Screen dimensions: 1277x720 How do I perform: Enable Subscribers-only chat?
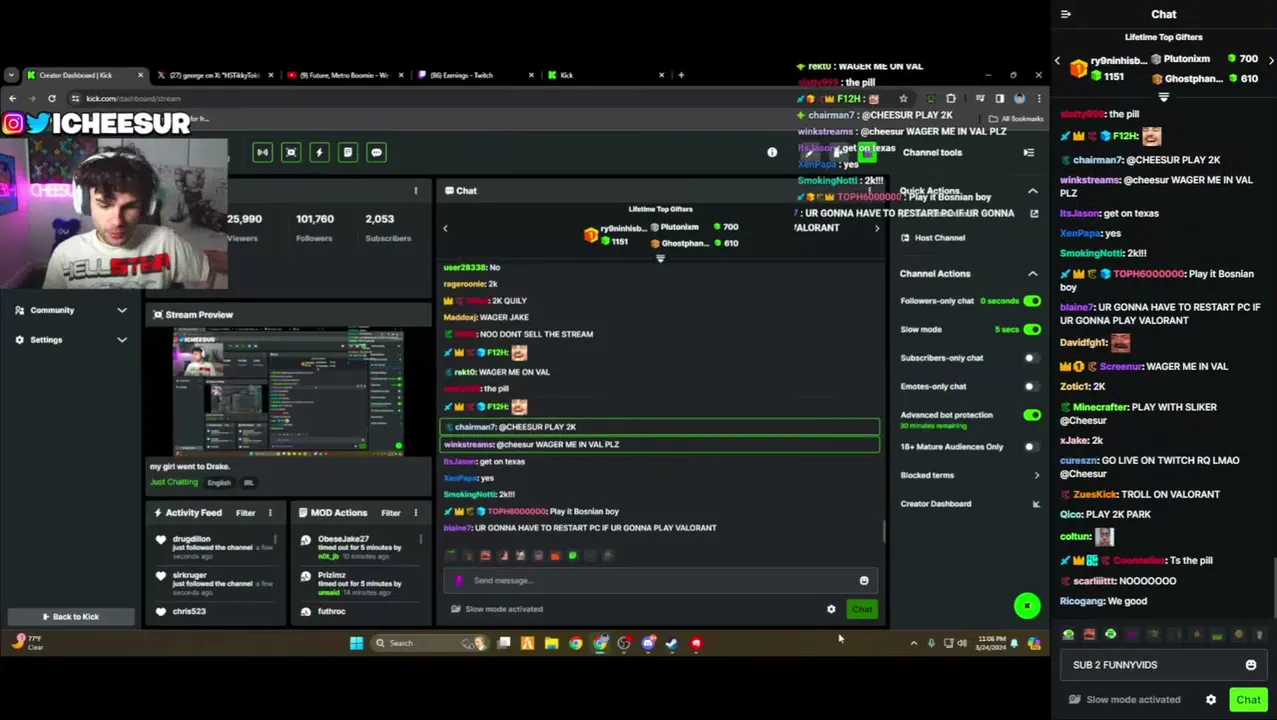click(x=1032, y=358)
